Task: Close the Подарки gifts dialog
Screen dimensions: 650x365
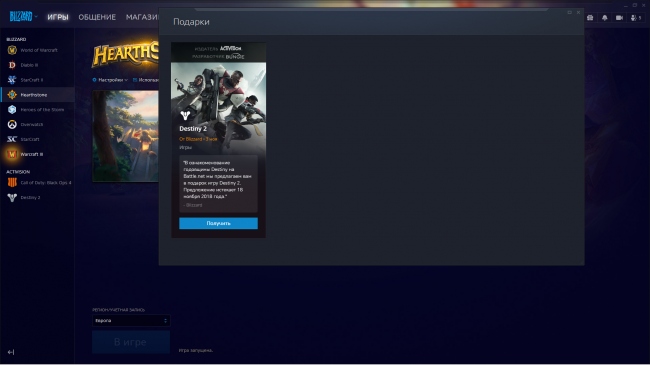Action: (x=578, y=12)
